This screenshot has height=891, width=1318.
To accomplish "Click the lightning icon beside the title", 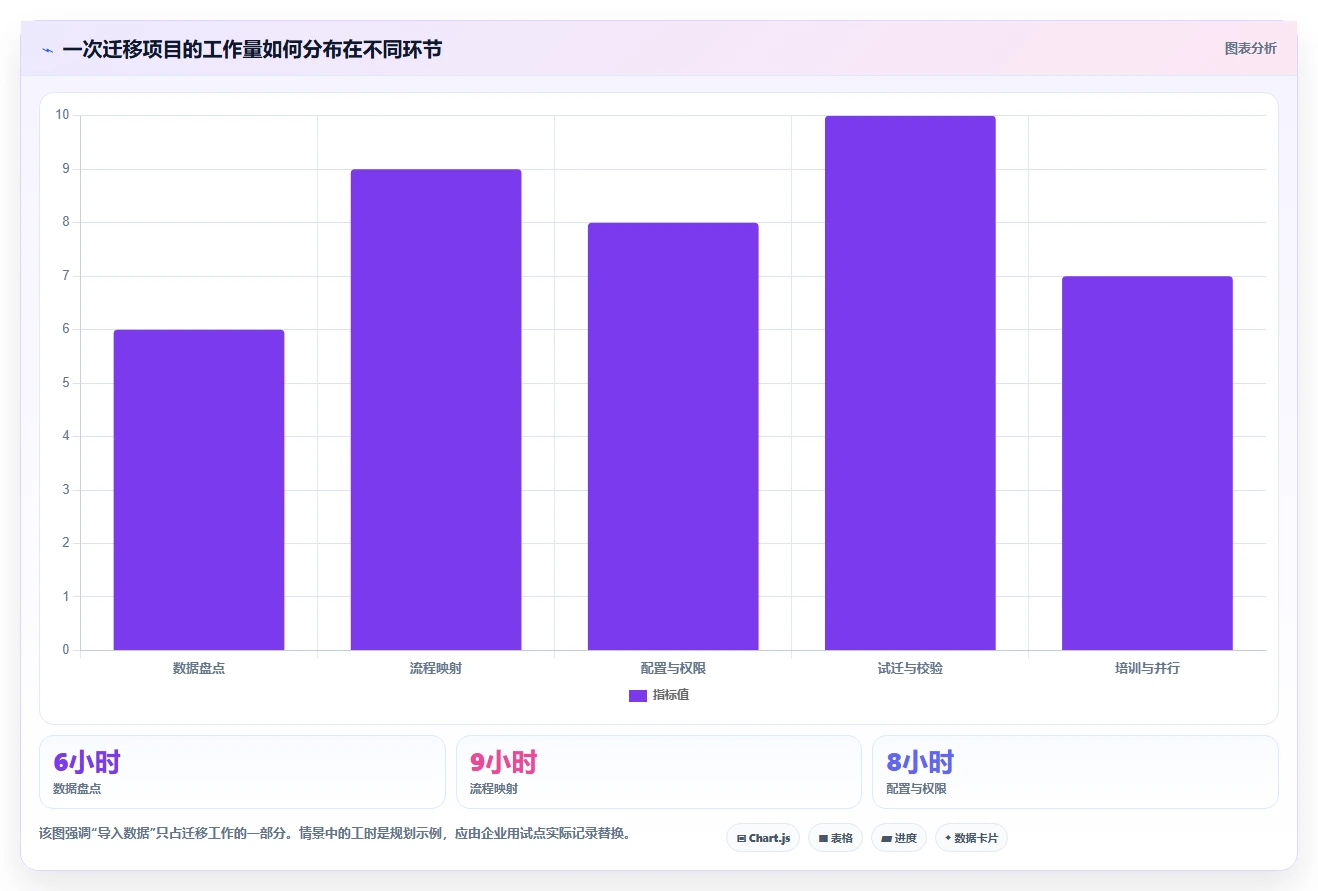I will [47, 50].
